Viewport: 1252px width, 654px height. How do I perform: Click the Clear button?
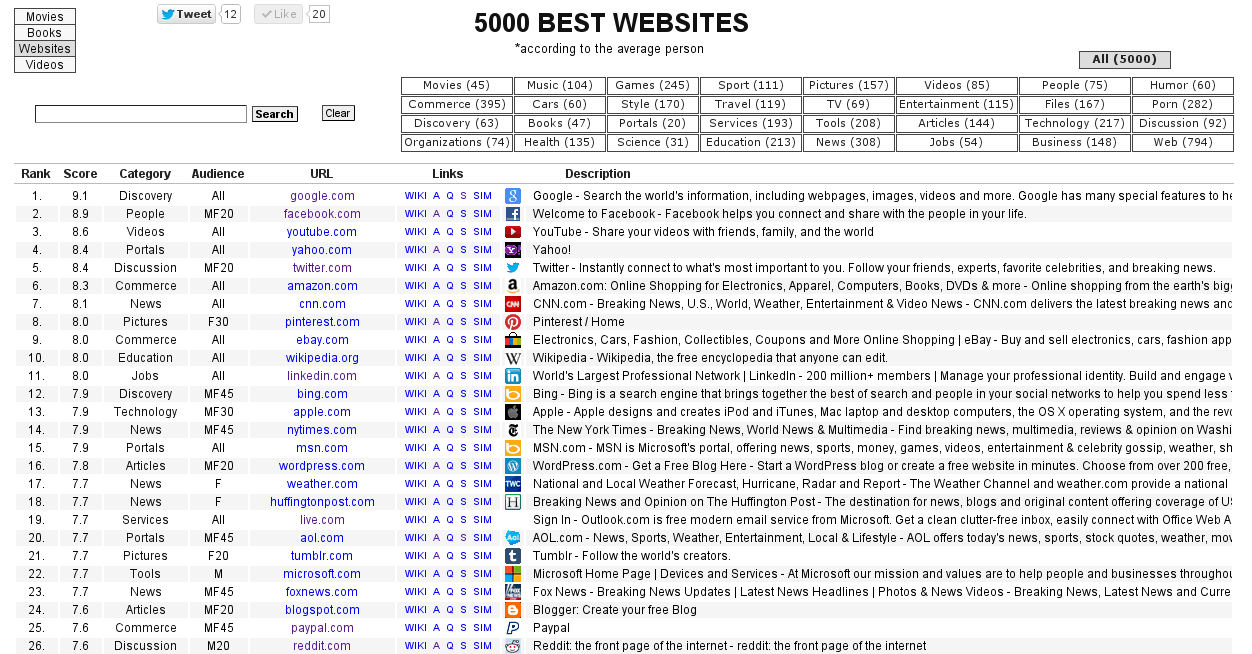click(338, 113)
